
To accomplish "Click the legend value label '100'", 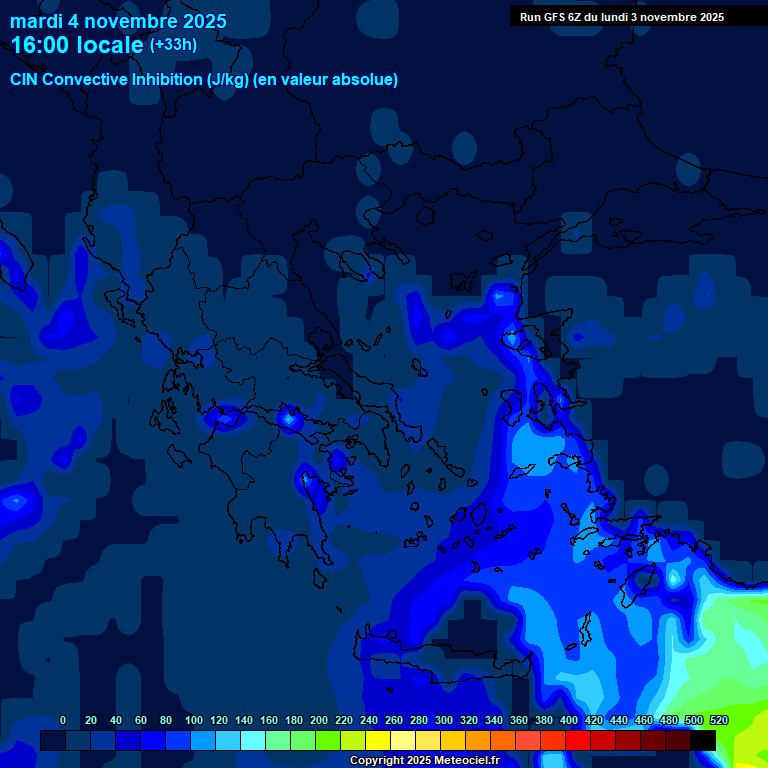I will [194, 720].
